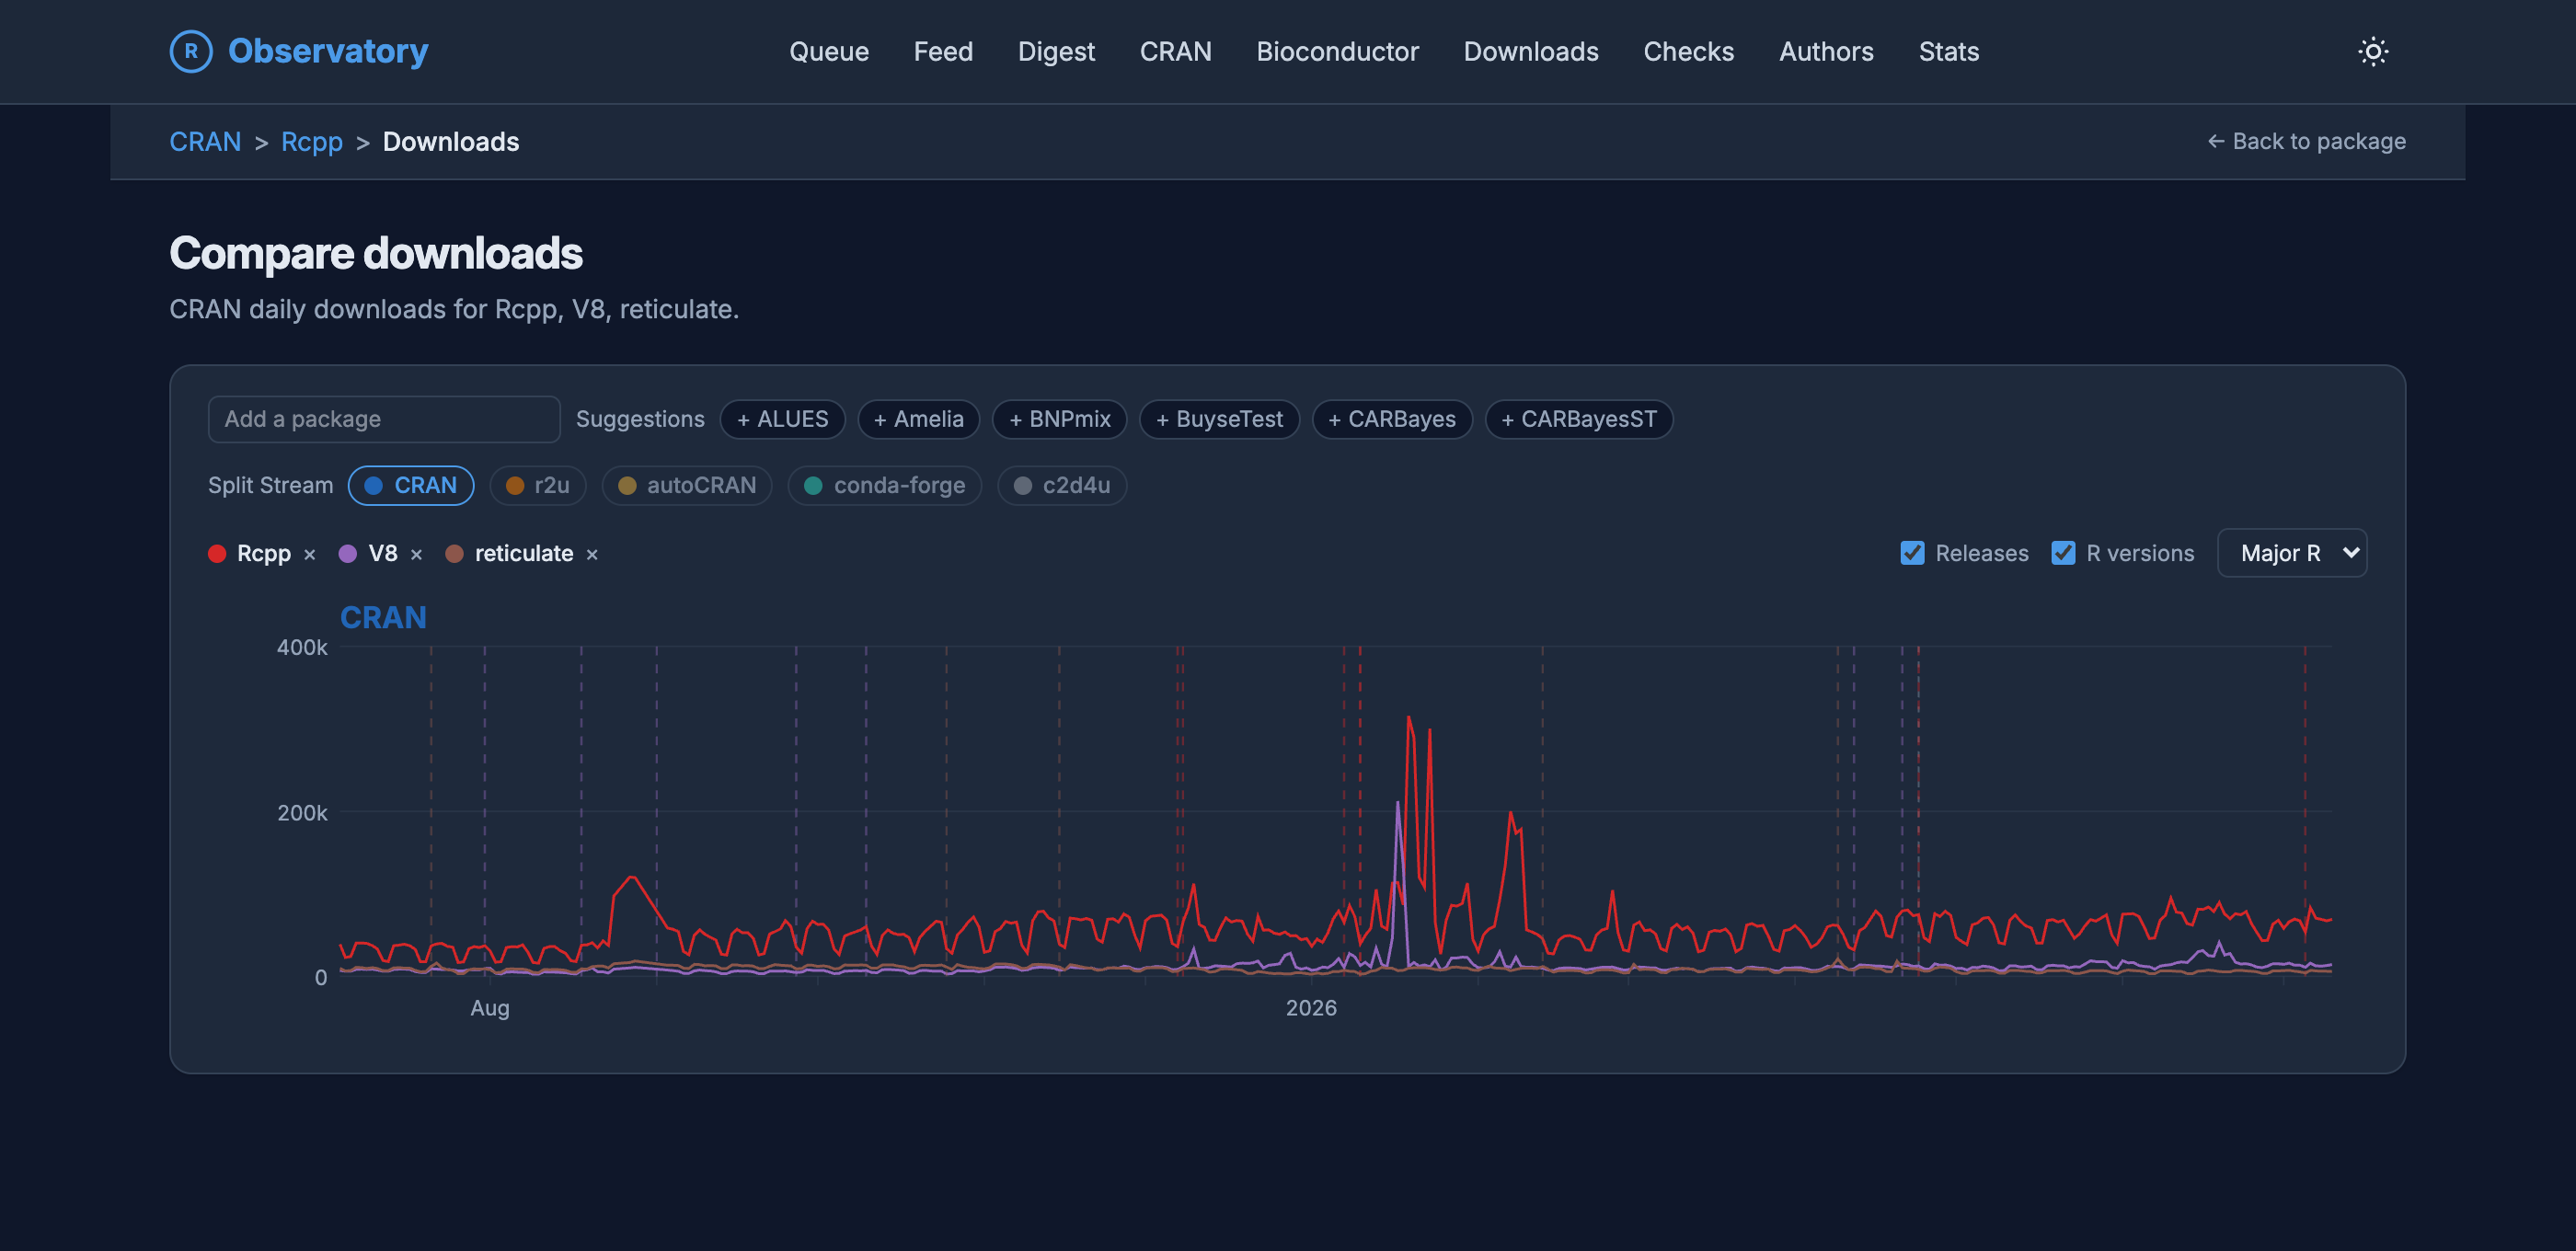Click the V8 legend label
2576x1251 pixels.
pos(383,553)
